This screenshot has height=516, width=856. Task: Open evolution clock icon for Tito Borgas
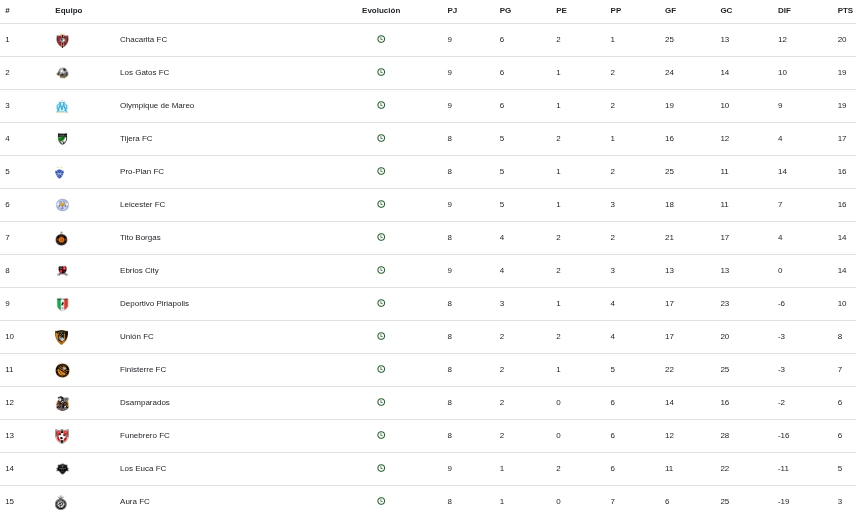point(381,237)
